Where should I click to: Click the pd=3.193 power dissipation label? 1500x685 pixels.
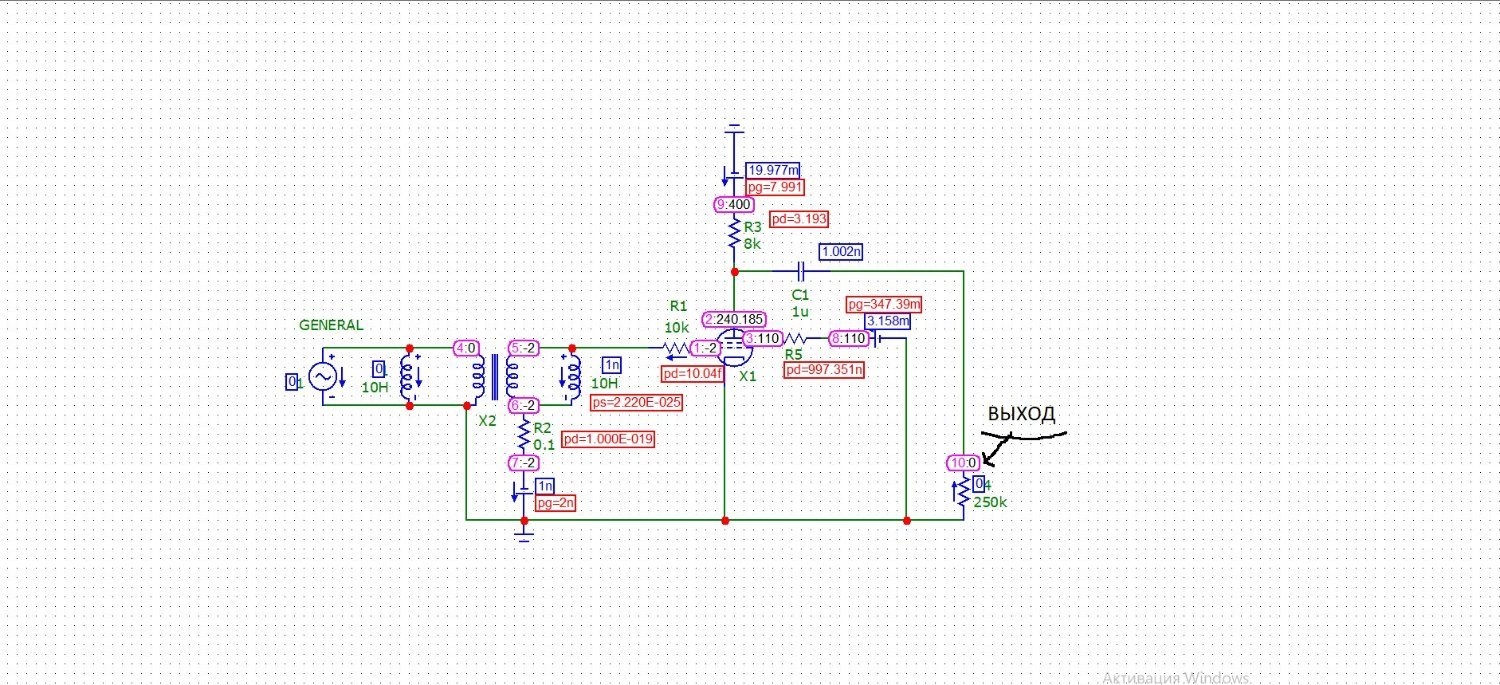click(x=799, y=219)
